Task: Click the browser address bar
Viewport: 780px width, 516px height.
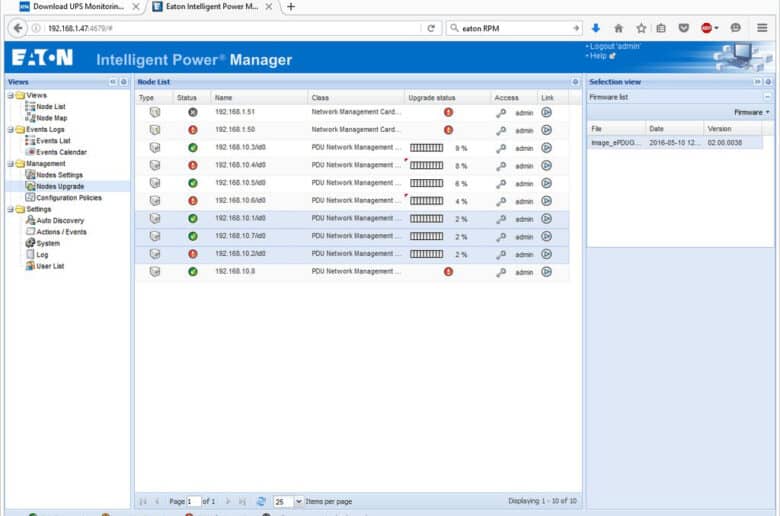Action: point(229,28)
